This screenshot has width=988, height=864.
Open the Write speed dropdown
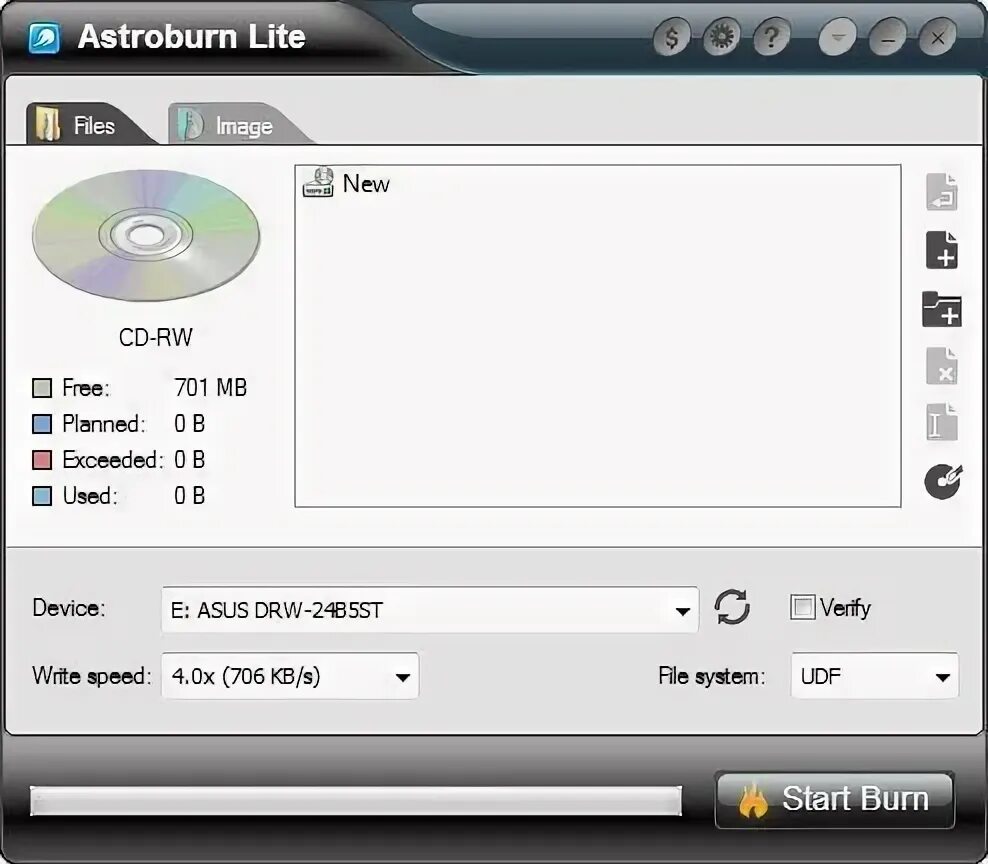pos(290,676)
